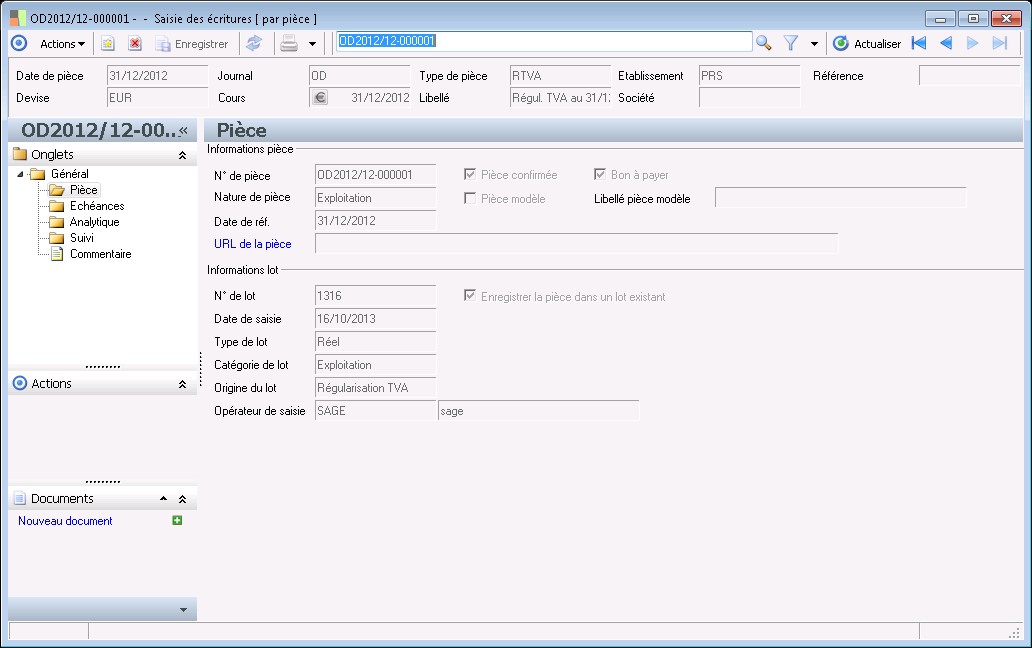
Task: Select Echéances in the tree
Action: [96, 206]
